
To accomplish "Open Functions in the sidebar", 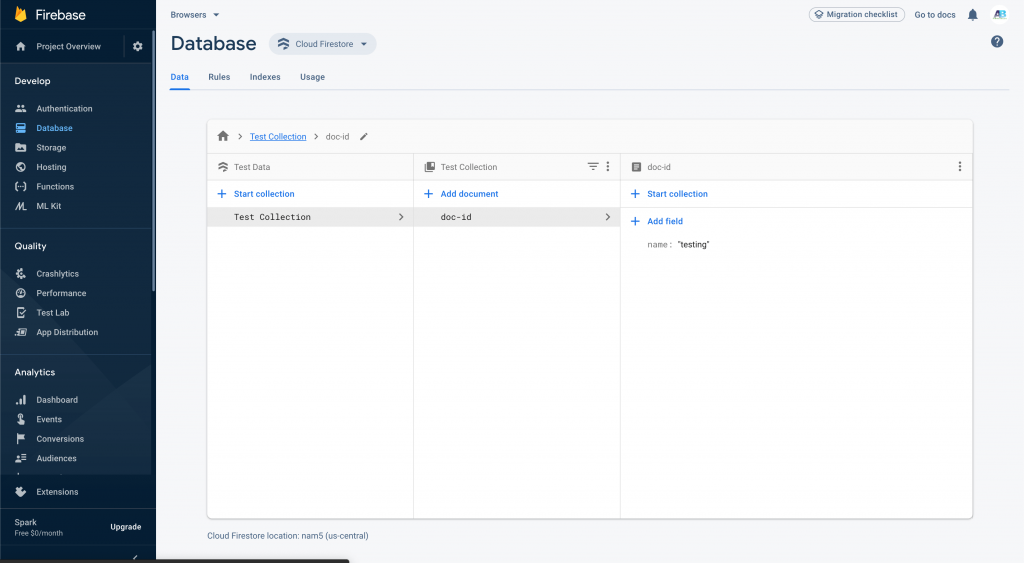I will click(x=55, y=187).
